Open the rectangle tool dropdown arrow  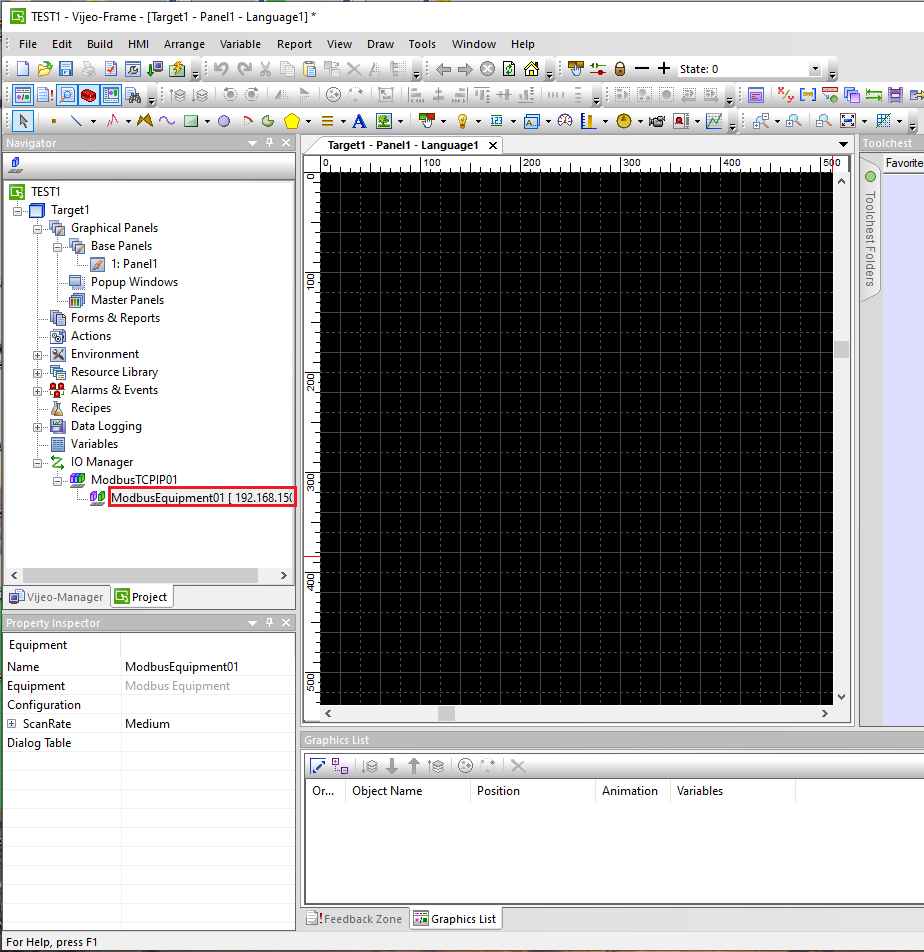[x=207, y=121]
